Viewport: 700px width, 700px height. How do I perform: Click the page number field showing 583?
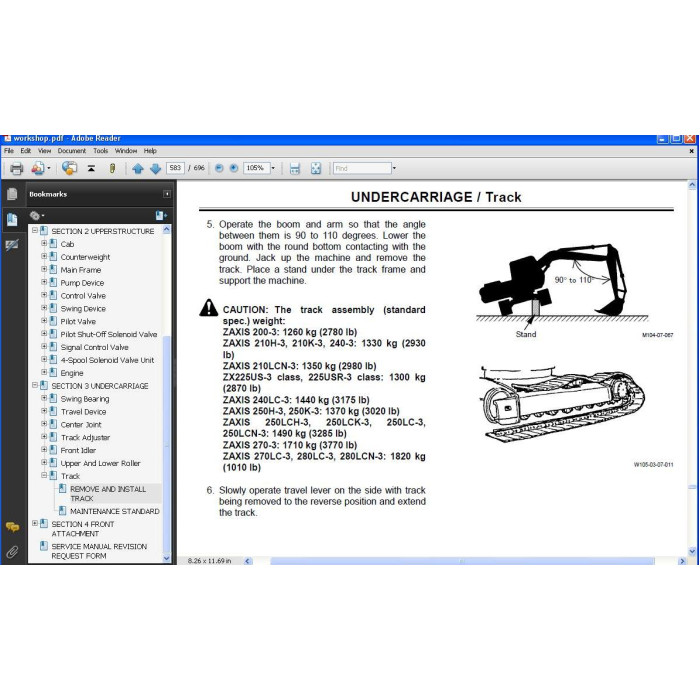175,168
